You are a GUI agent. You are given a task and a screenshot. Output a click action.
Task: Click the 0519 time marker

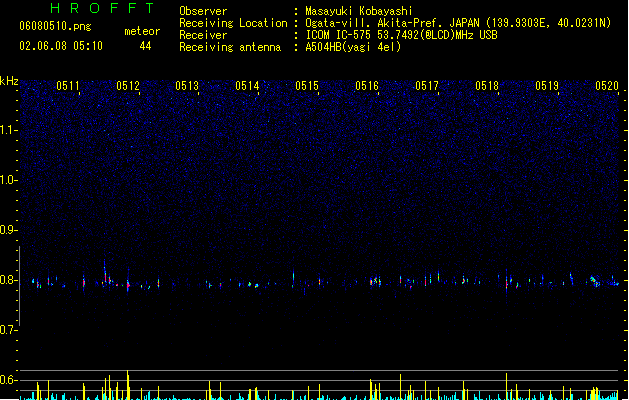(x=547, y=86)
